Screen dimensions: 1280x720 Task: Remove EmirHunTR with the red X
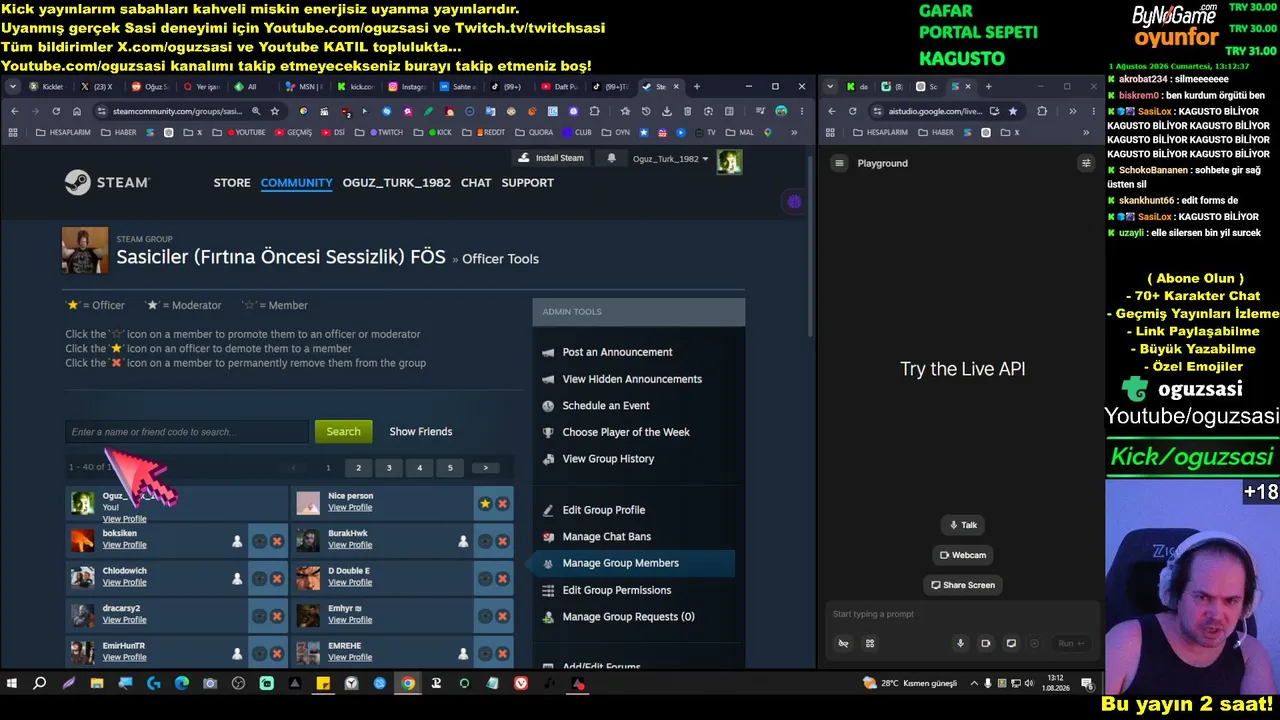pos(277,653)
